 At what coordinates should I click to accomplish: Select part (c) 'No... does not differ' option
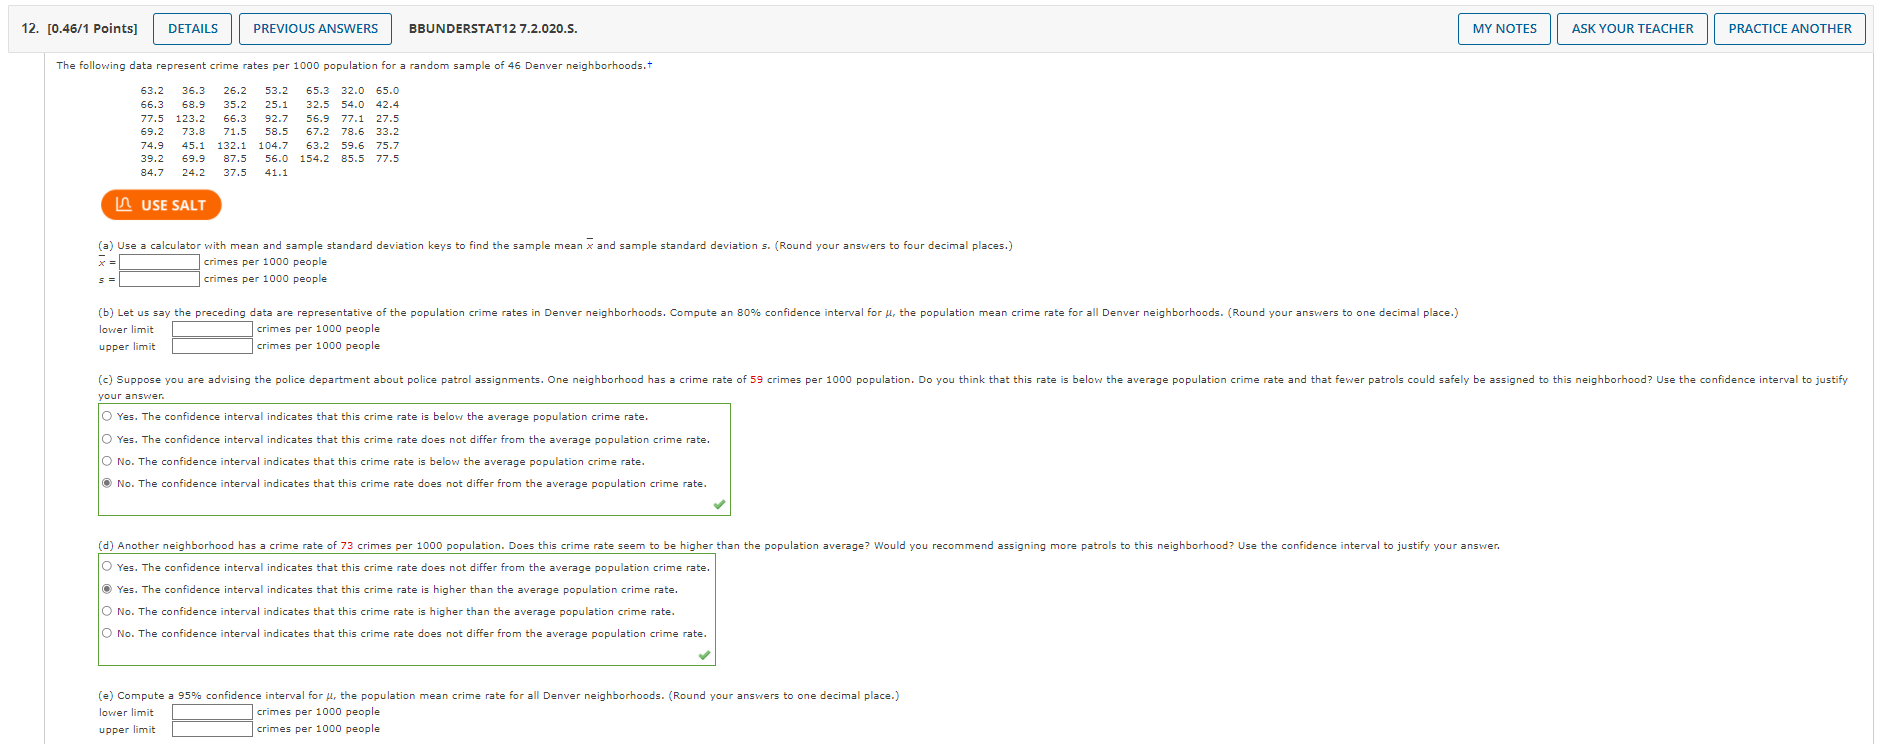coord(107,483)
